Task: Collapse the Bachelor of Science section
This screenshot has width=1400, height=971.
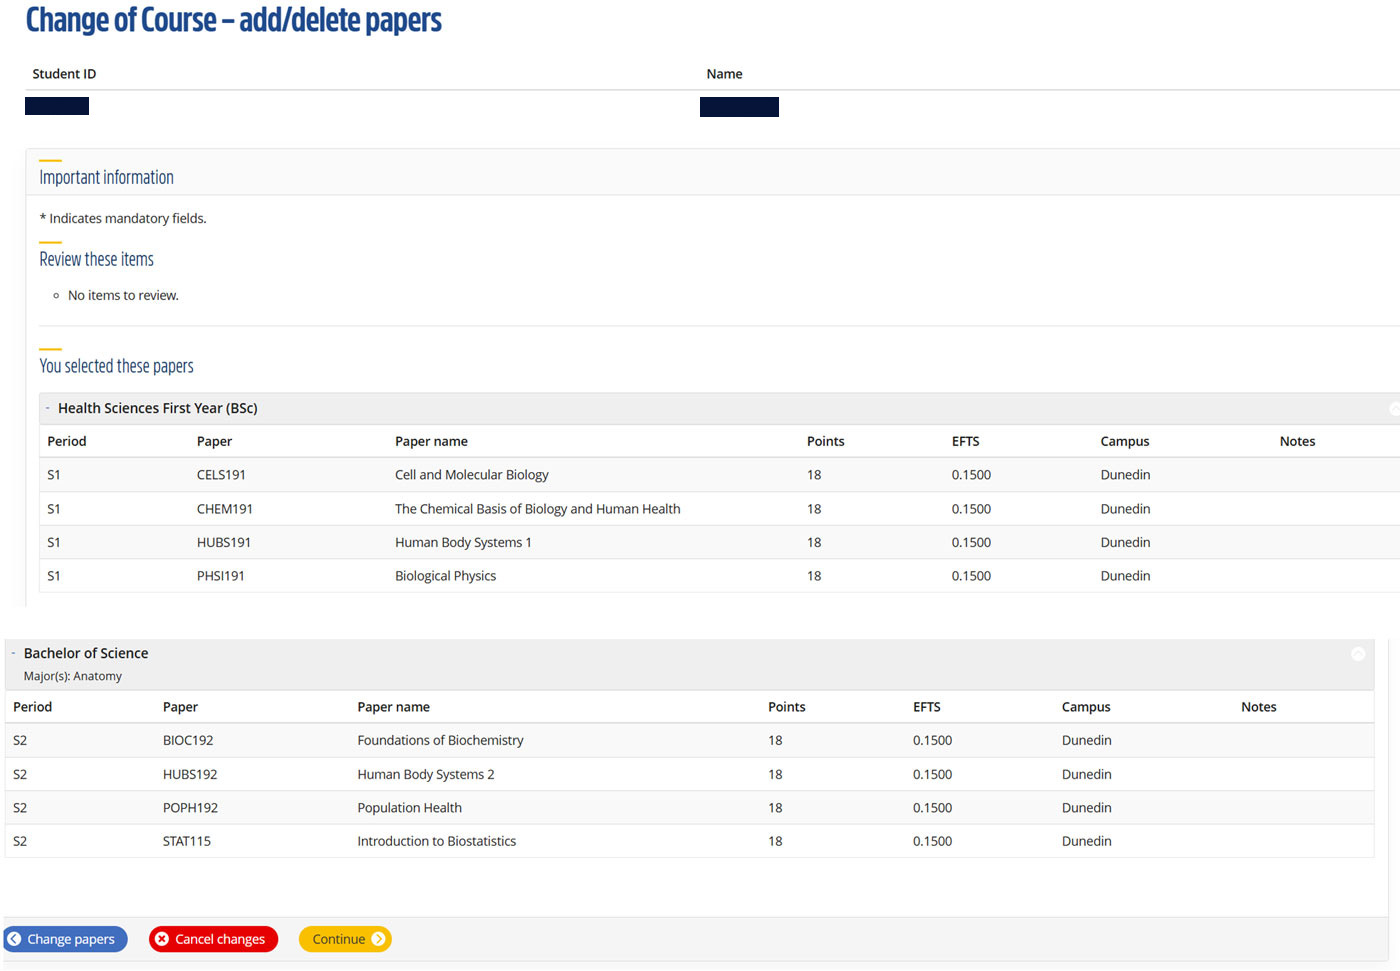Action: [x=14, y=653]
